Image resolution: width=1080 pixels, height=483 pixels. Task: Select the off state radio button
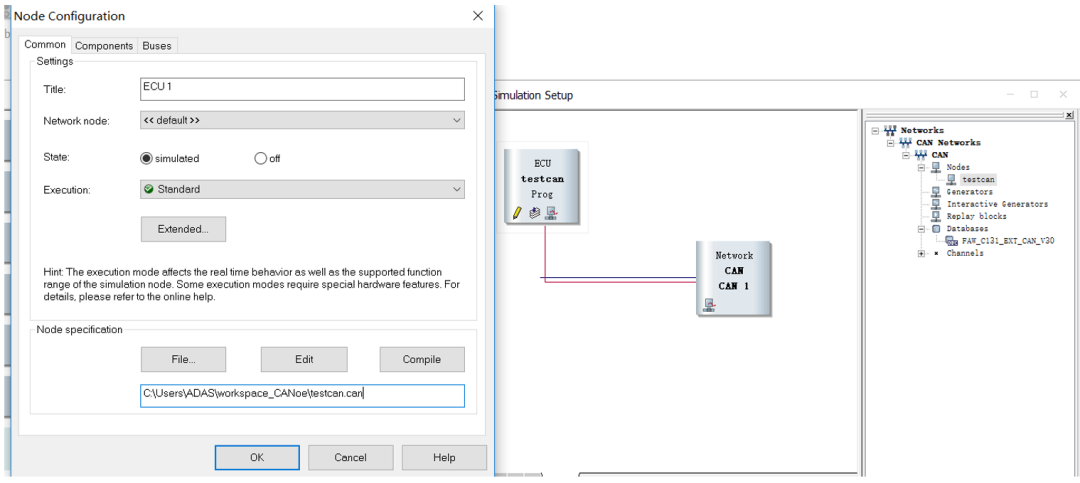[x=260, y=158]
